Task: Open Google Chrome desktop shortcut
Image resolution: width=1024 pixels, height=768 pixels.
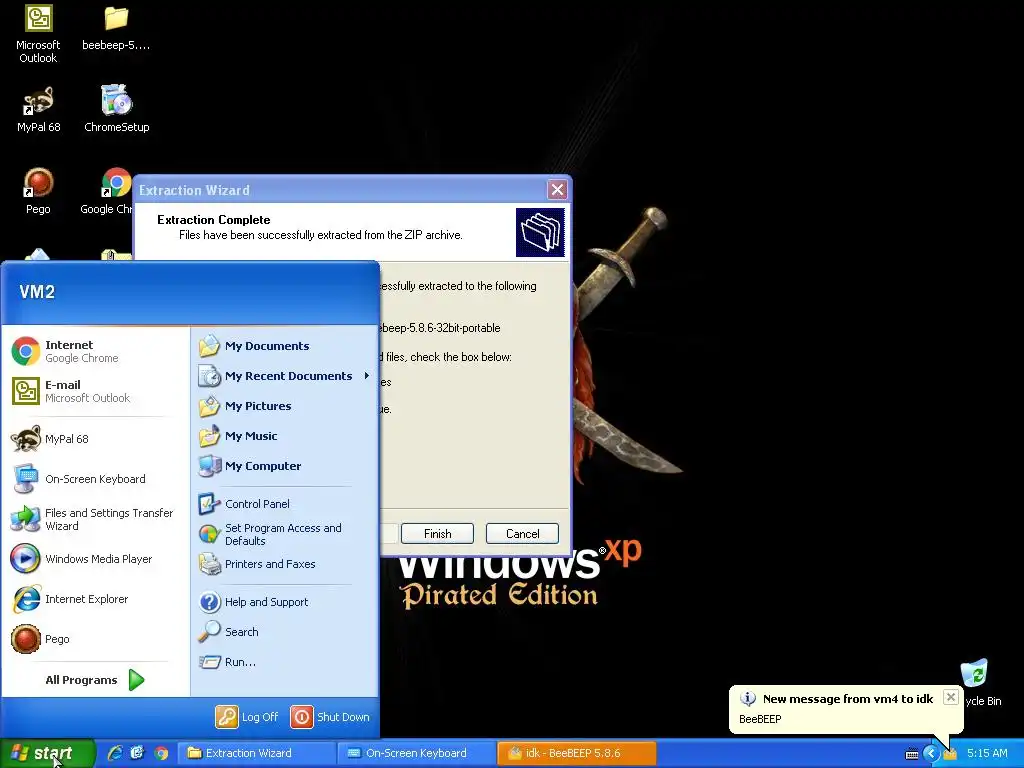Action: [x=106, y=191]
